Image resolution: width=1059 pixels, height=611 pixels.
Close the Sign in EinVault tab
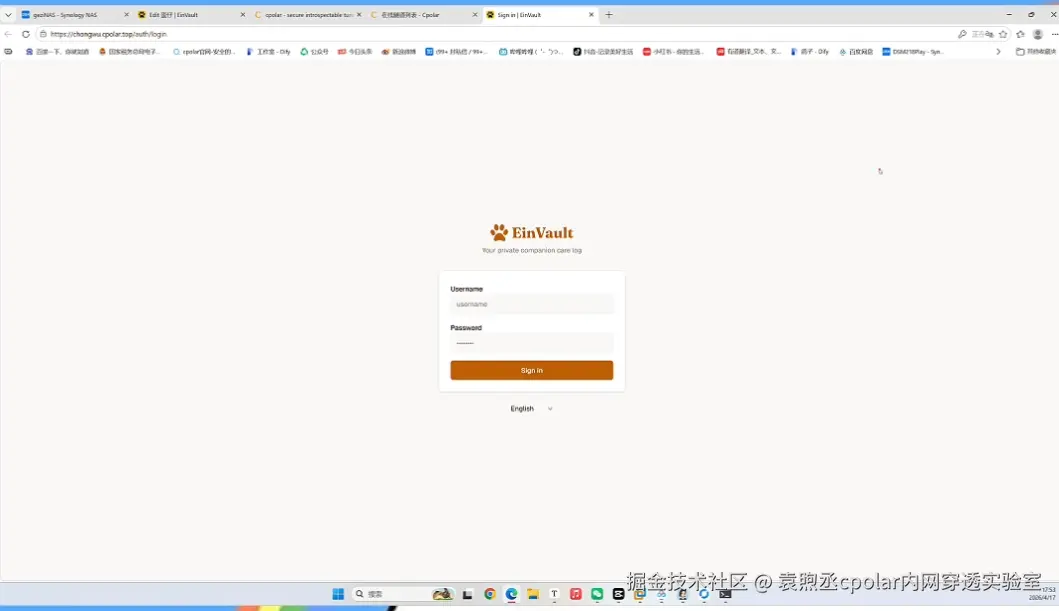tap(591, 15)
